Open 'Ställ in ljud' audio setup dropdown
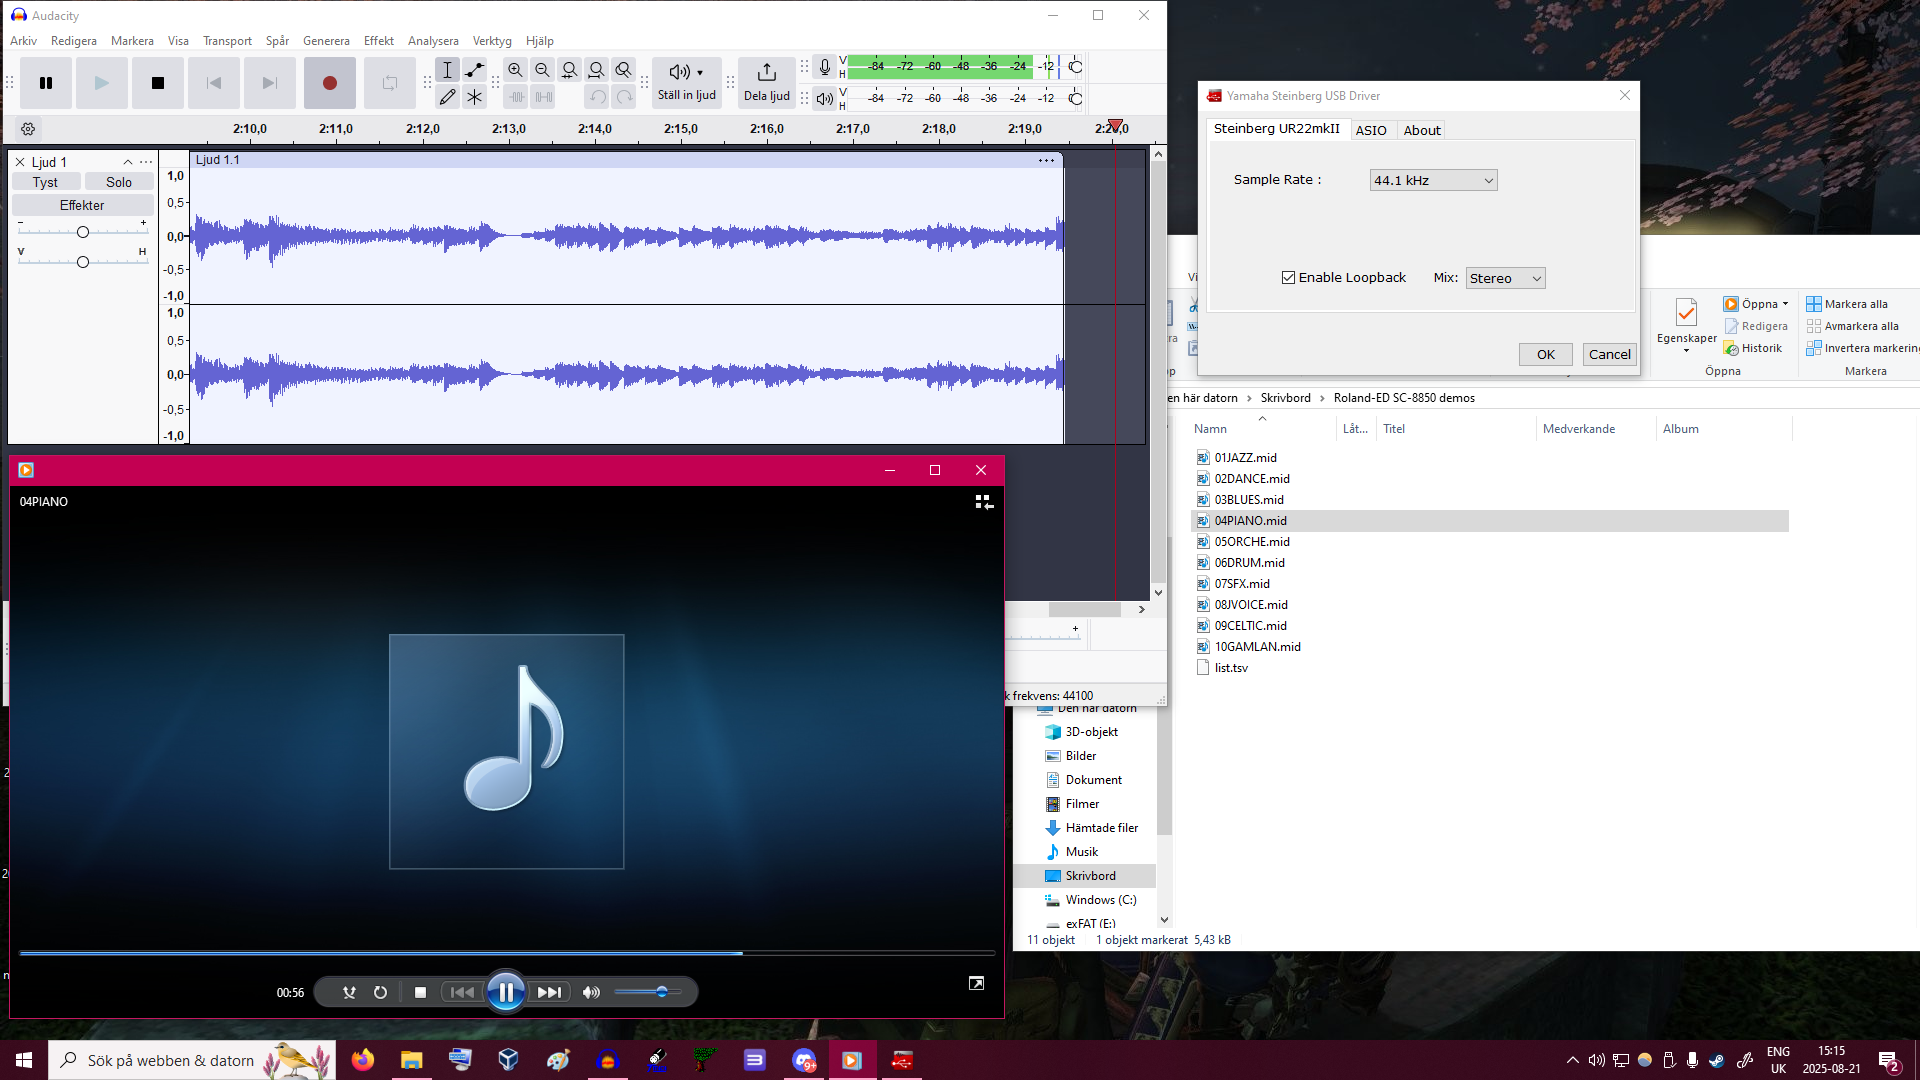The height and width of the screenshot is (1080, 1920). pos(687,83)
